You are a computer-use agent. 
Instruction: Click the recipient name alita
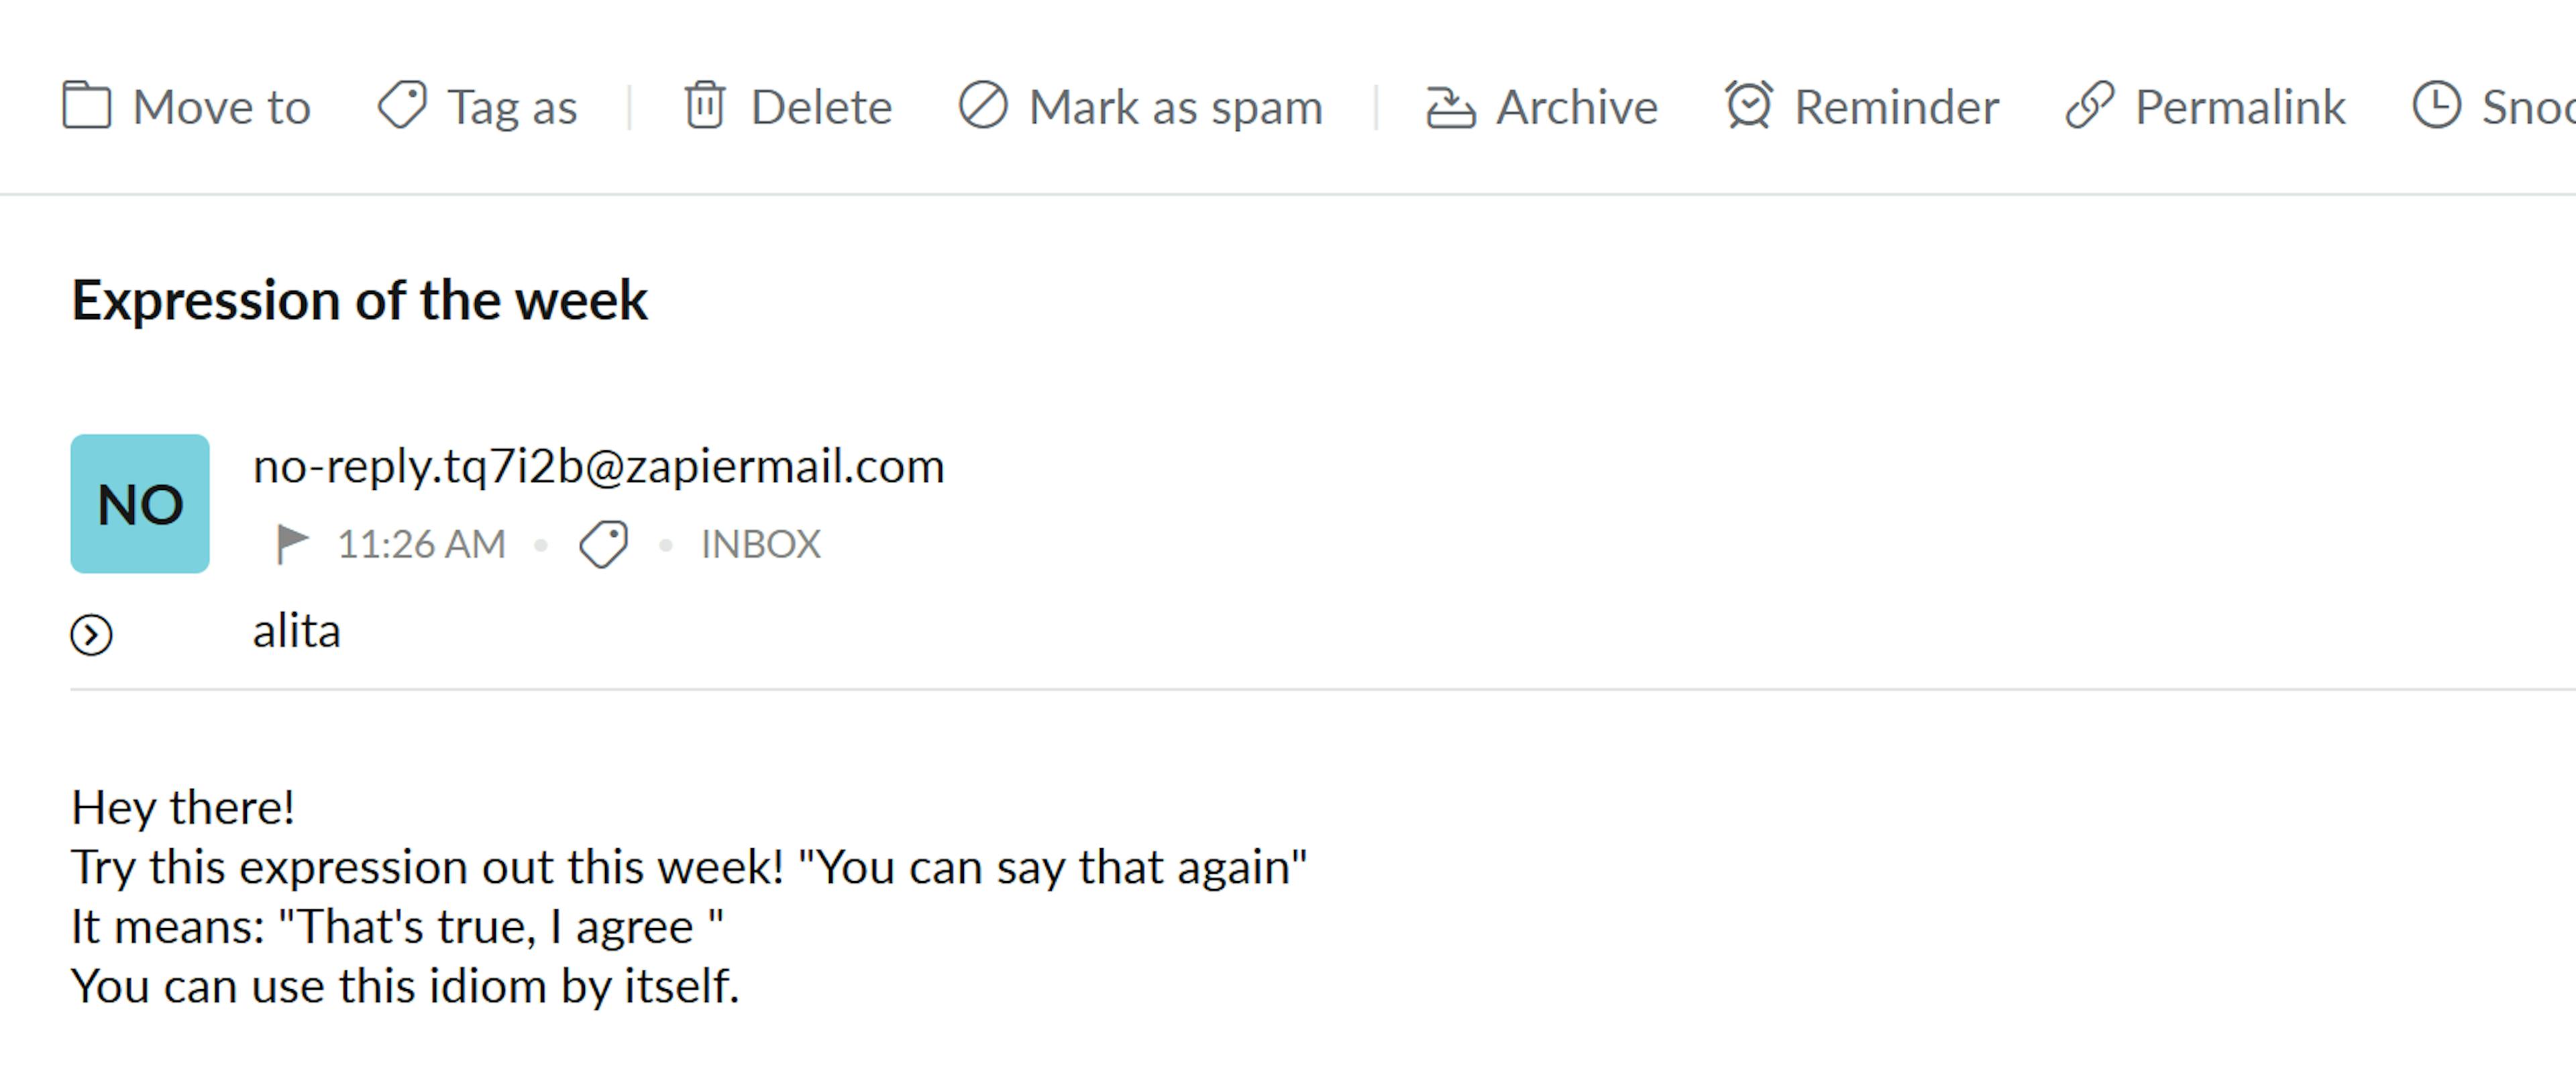coord(297,632)
